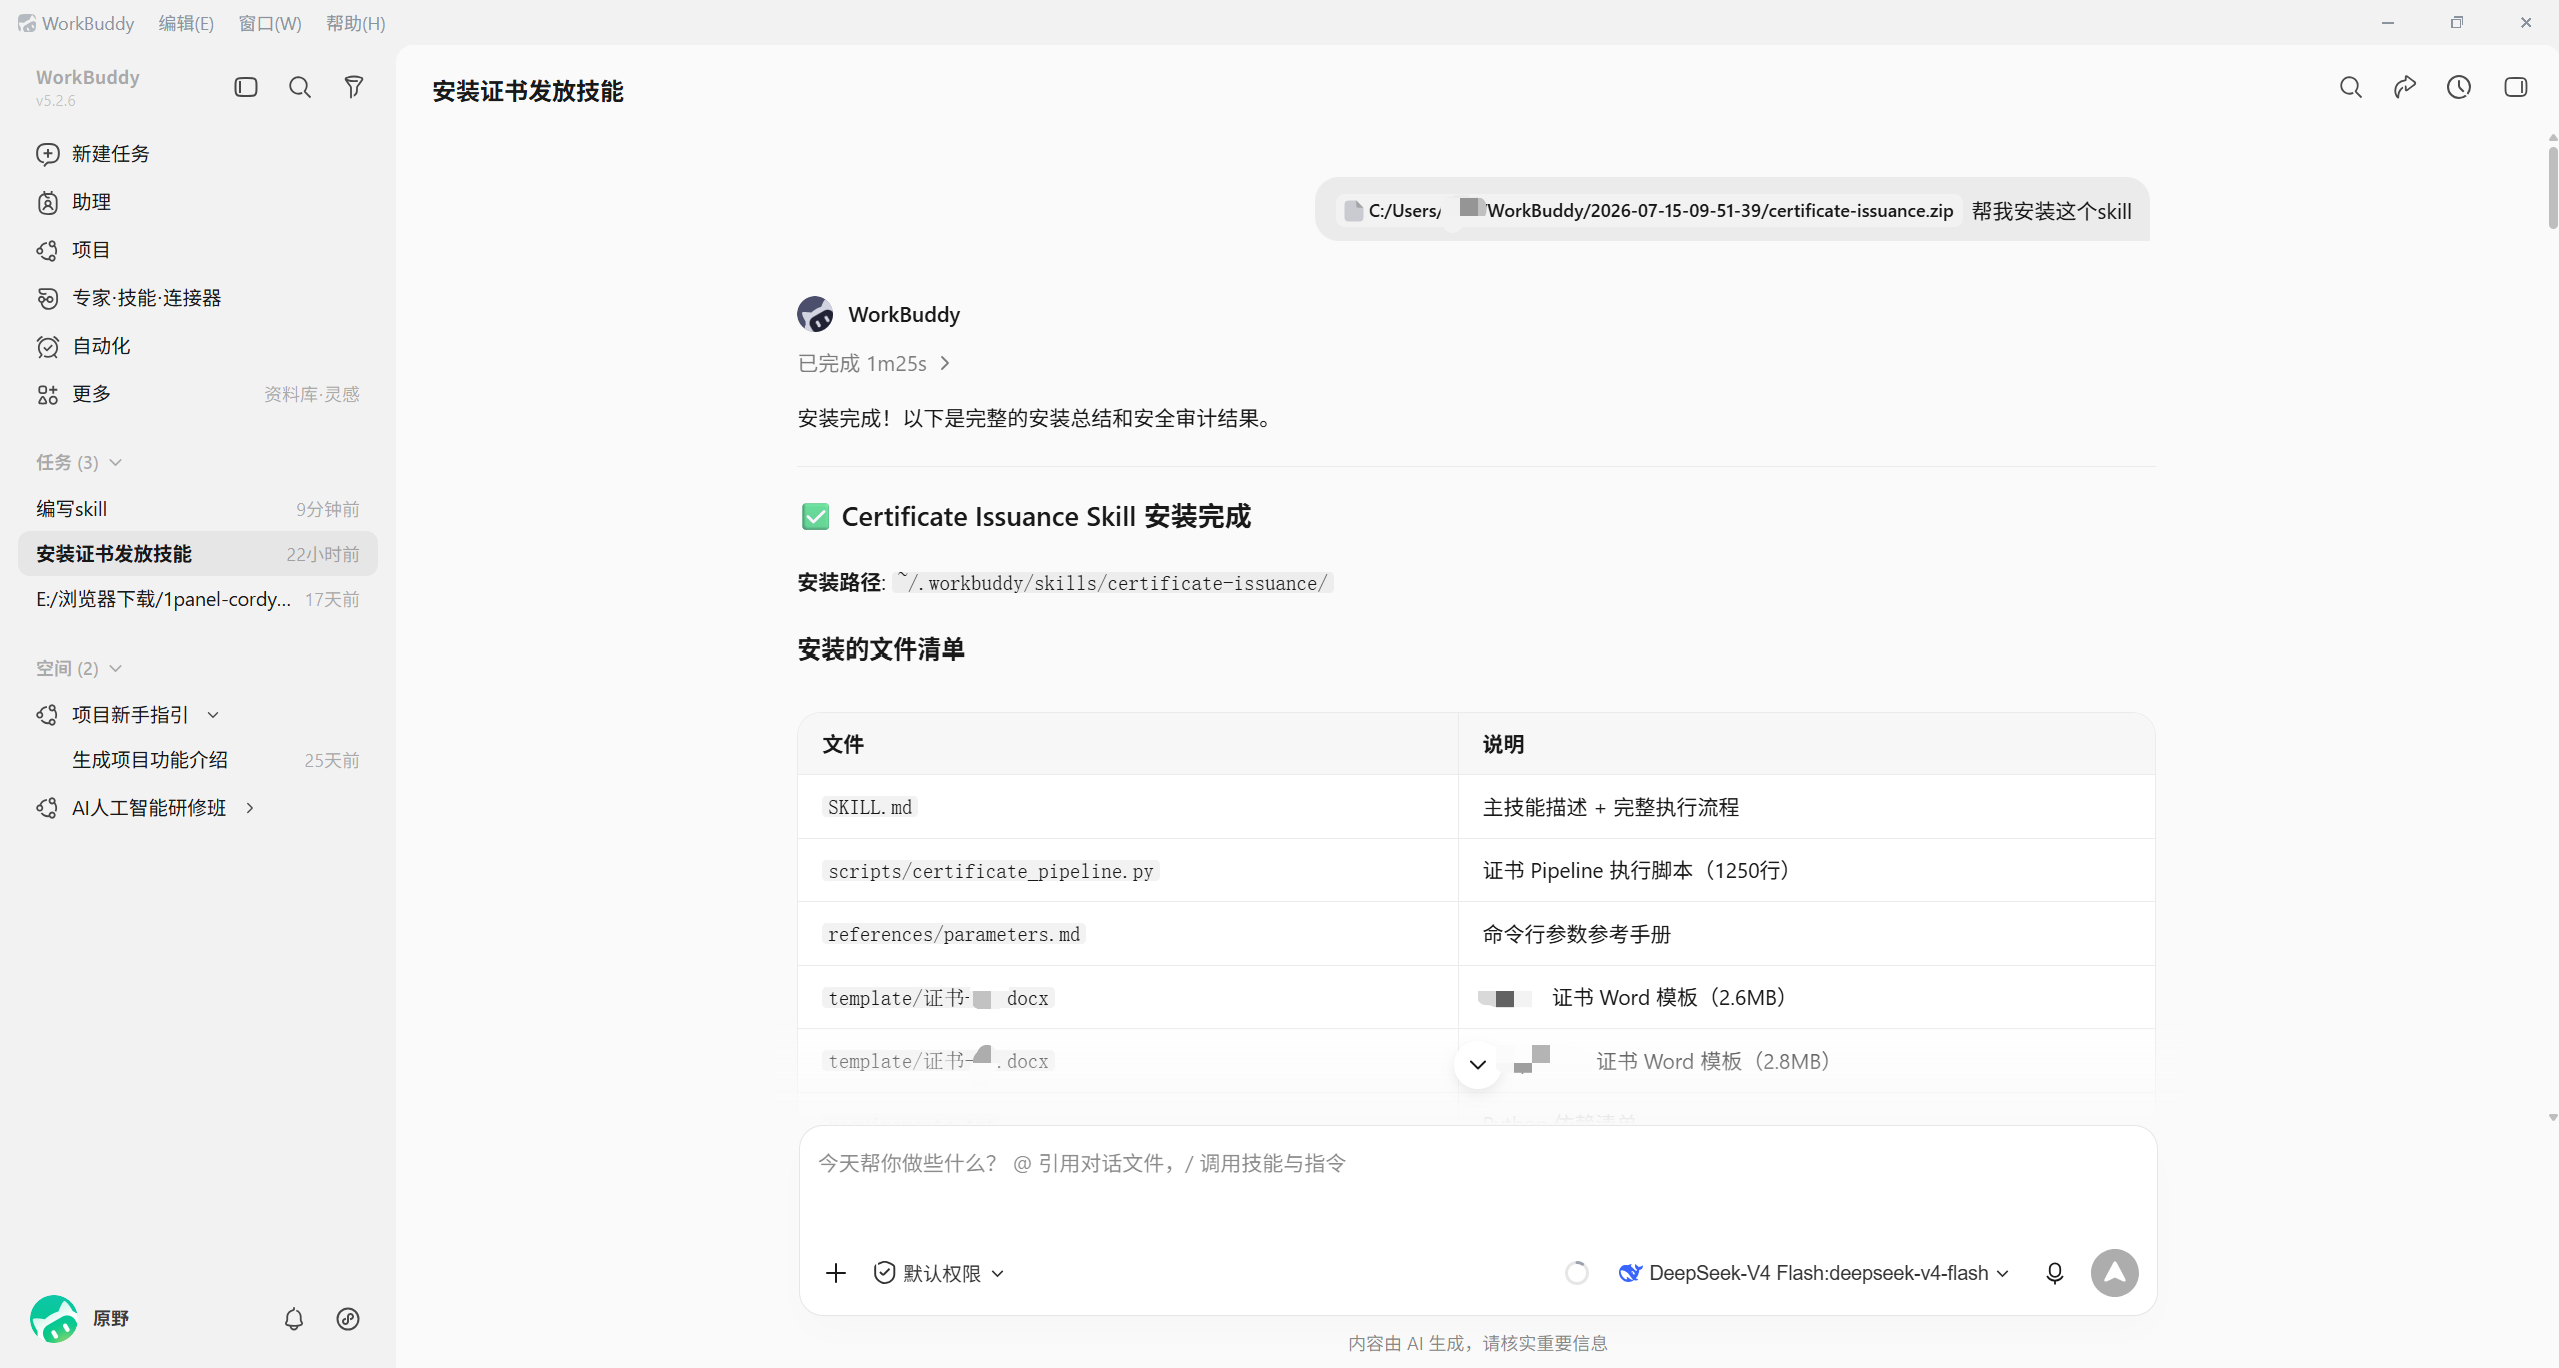Screen dimensions: 2559x1368
Task: Click the attached zip file icon
Action: [1353, 211]
